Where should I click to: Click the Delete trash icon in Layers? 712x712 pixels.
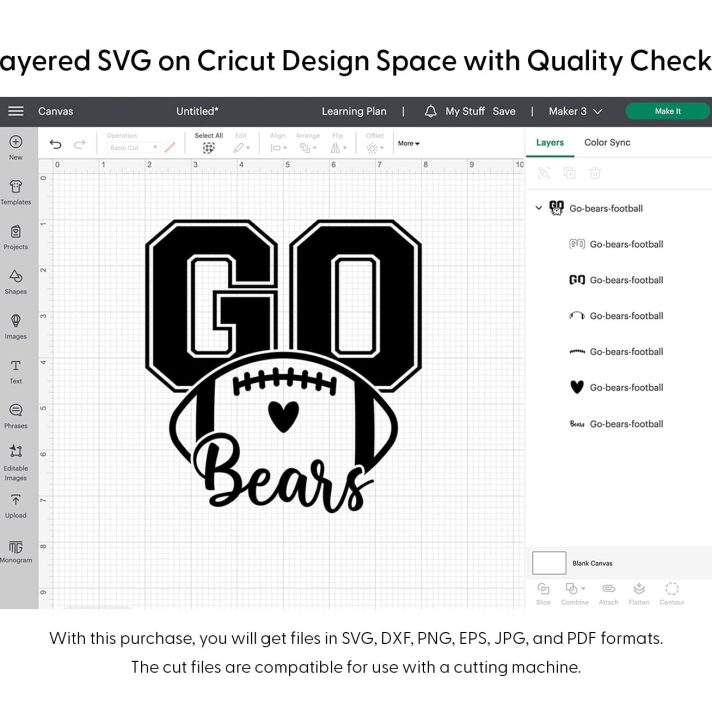pyautogui.click(x=595, y=173)
